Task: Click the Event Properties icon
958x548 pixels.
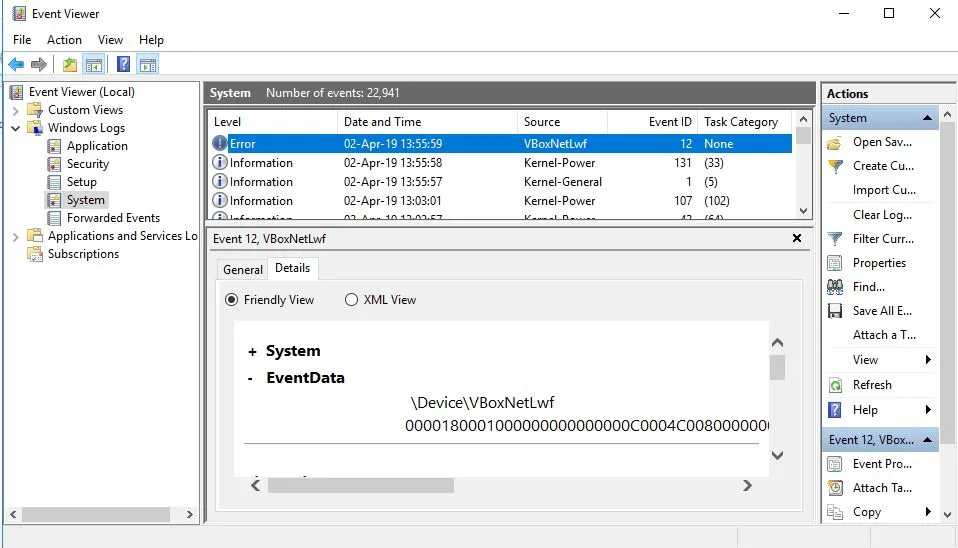Action: 835,464
